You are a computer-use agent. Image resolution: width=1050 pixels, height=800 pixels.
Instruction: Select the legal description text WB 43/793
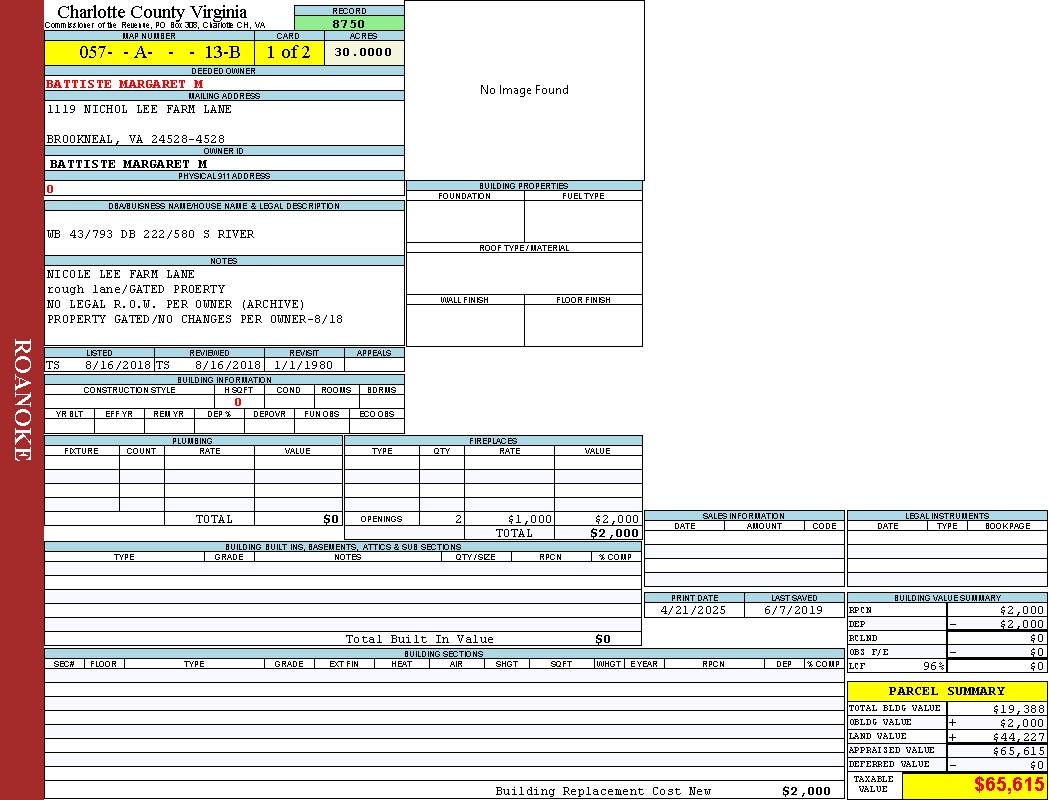[x=150, y=234]
